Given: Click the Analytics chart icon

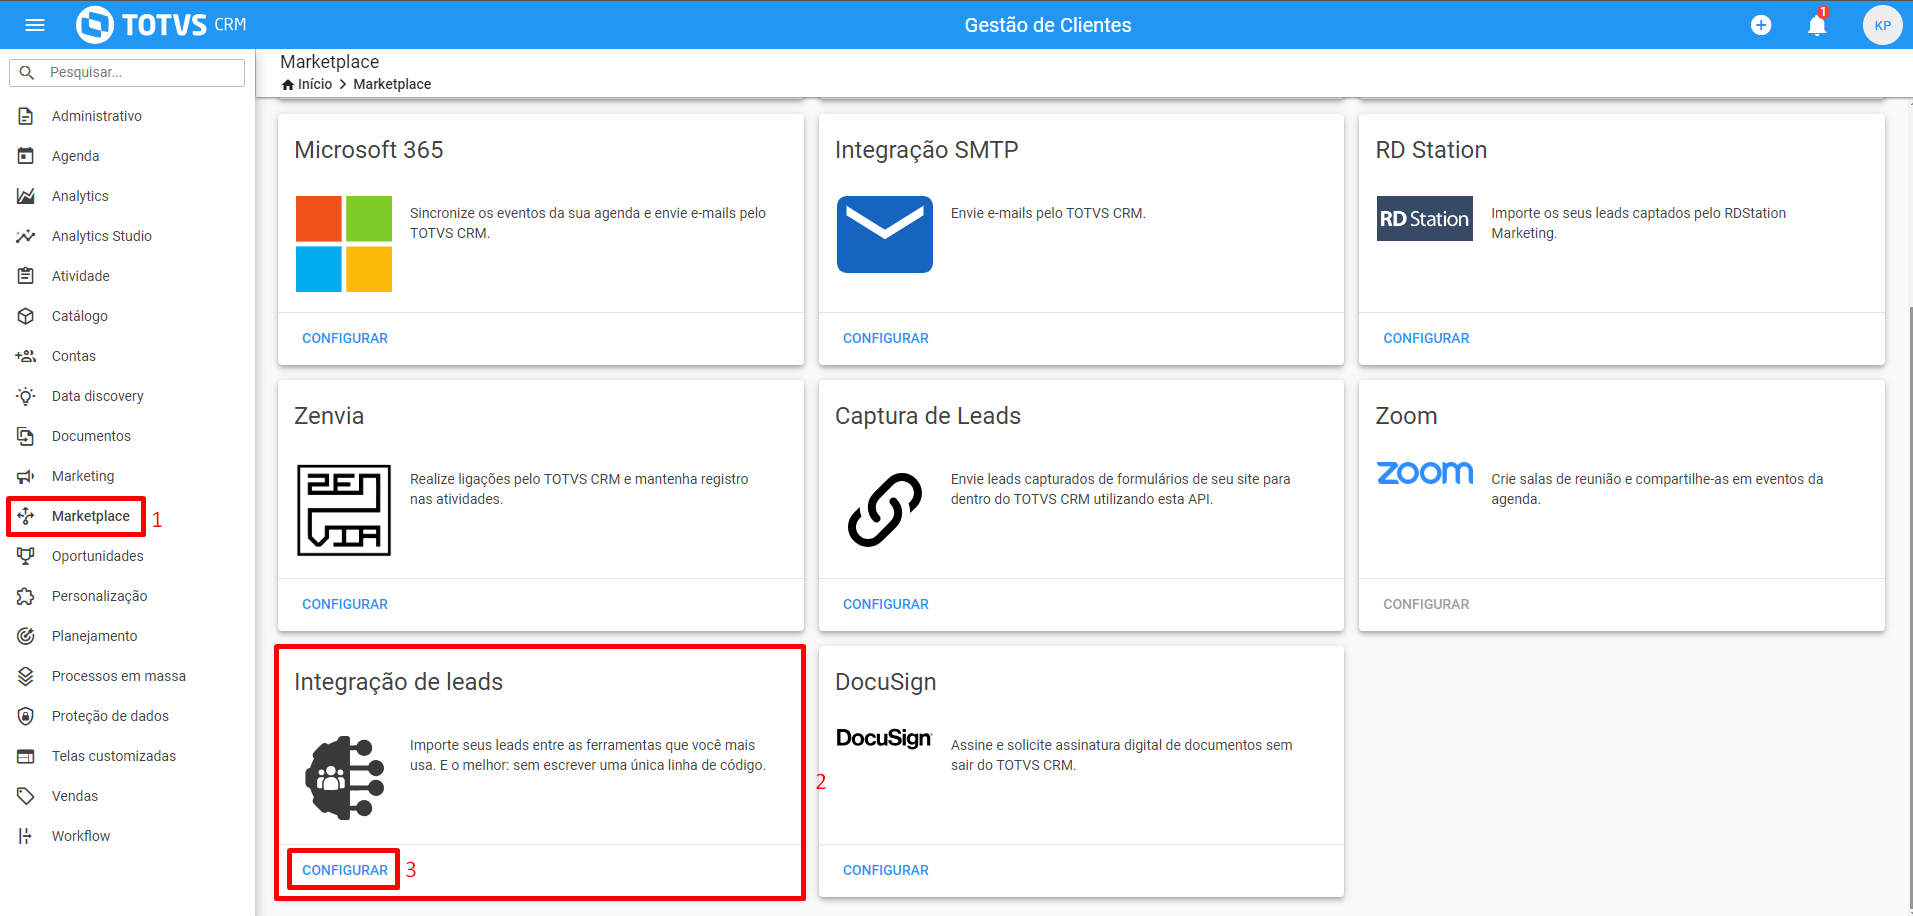Looking at the screenshot, I should click(26, 196).
